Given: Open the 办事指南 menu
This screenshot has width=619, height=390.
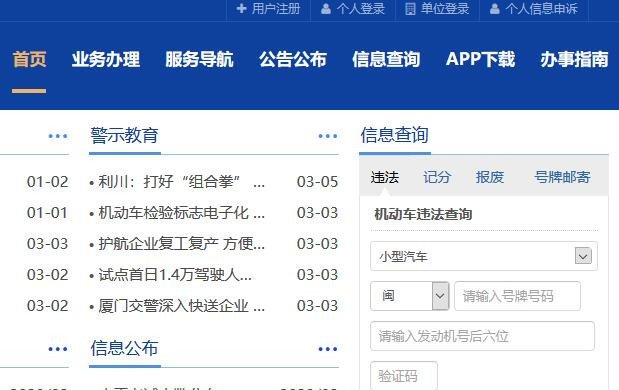Looking at the screenshot, I should pyautogui.click(x=574, y=60).
